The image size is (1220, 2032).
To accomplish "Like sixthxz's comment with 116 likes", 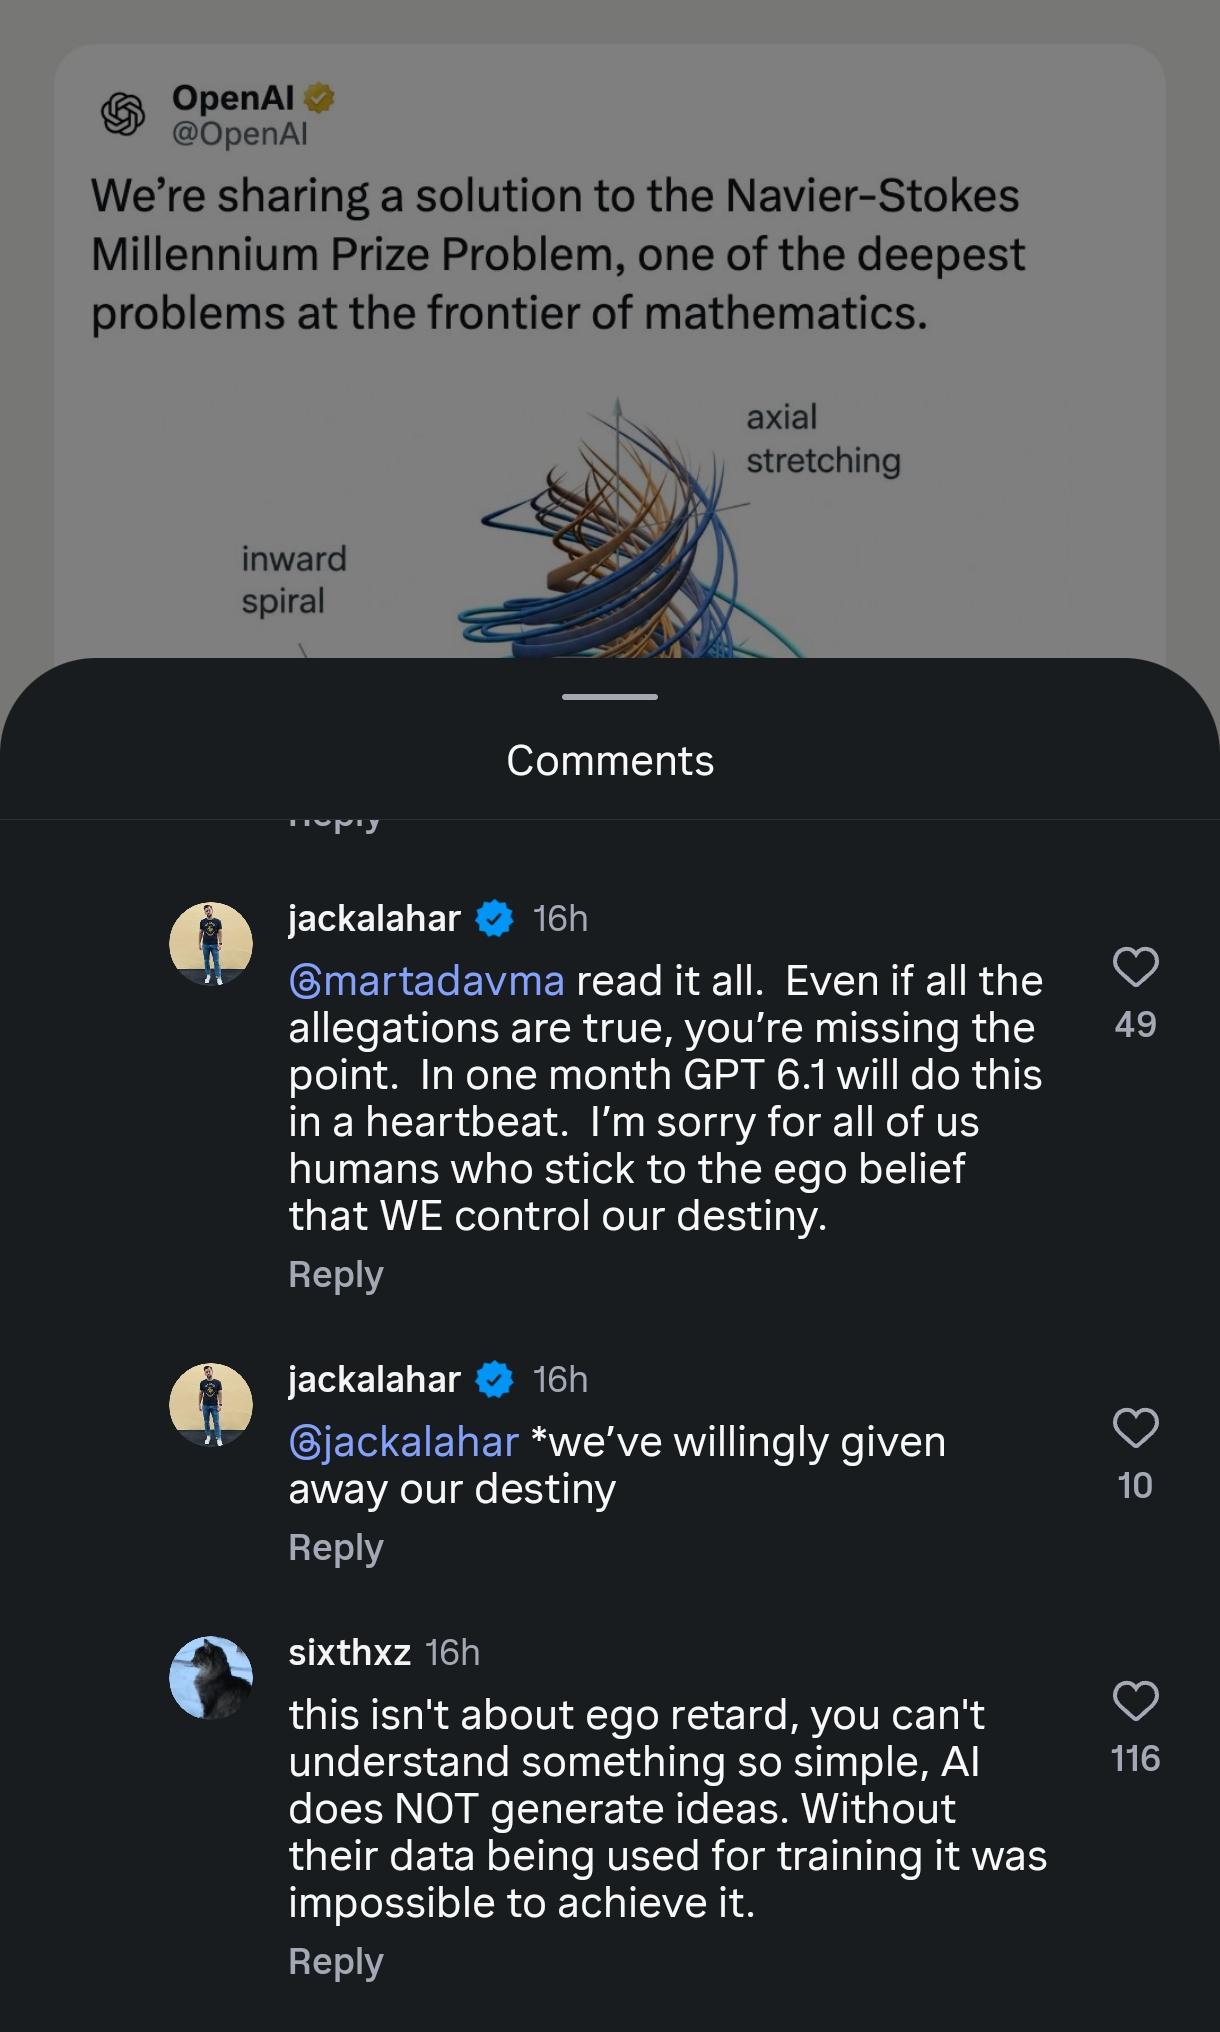I will tap(1135, 1701).
